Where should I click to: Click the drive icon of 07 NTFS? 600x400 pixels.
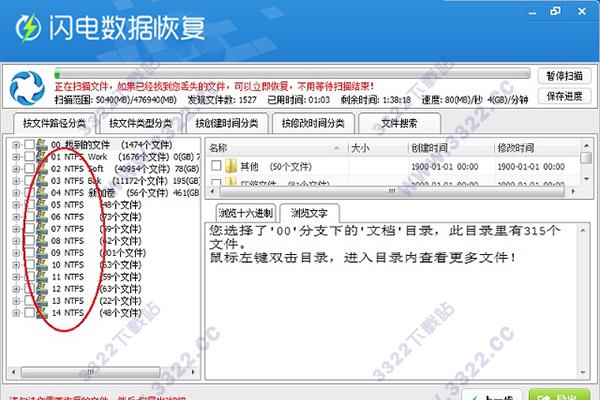tap(42, 229)
